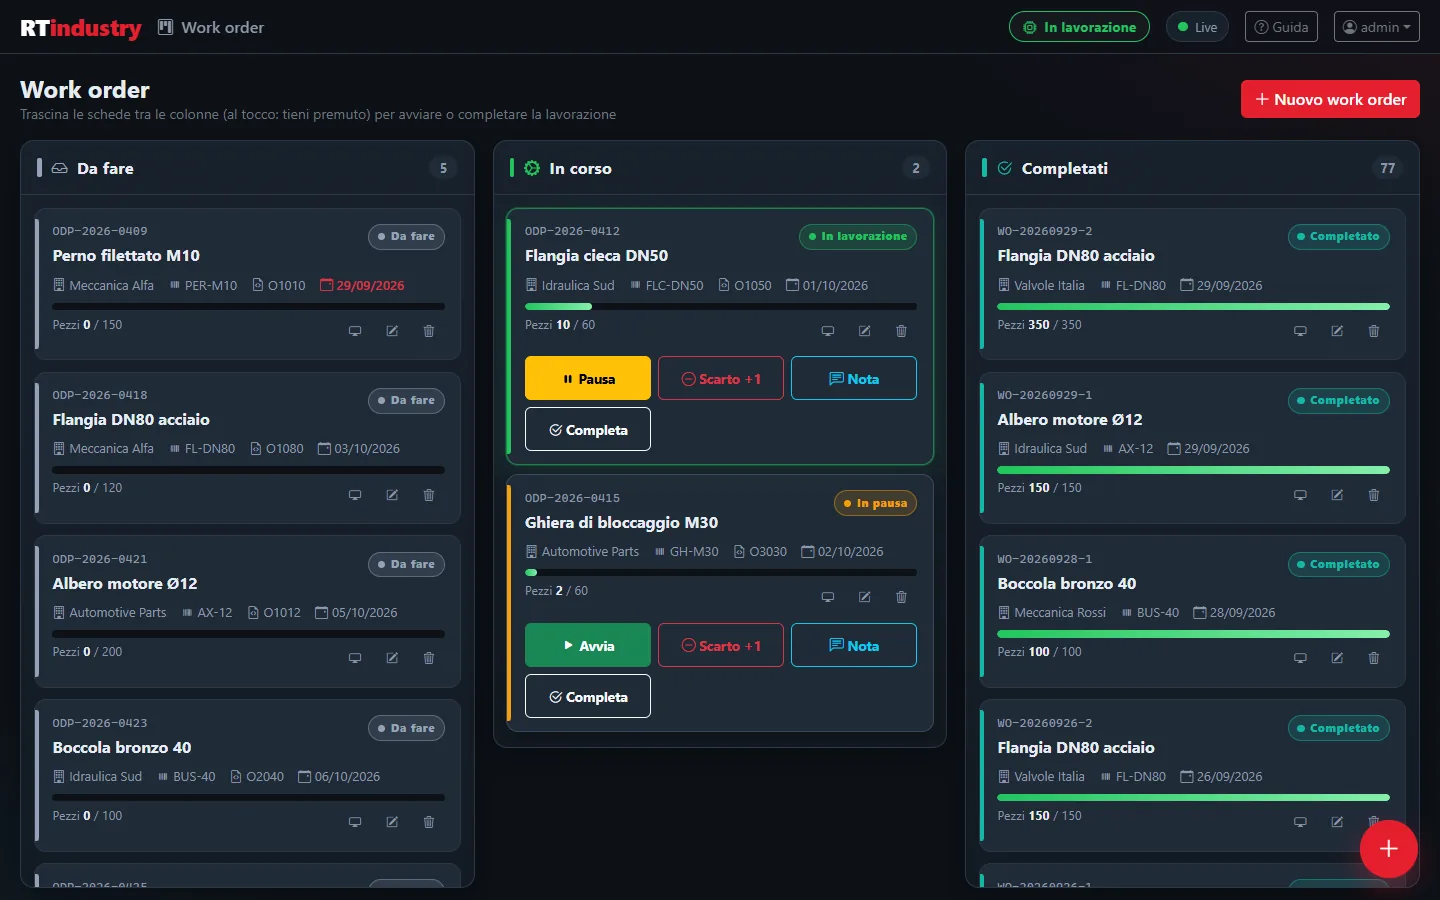
Task: Toggle the Live indicator
Action: pyautogui.click(x=1198, y=27)
